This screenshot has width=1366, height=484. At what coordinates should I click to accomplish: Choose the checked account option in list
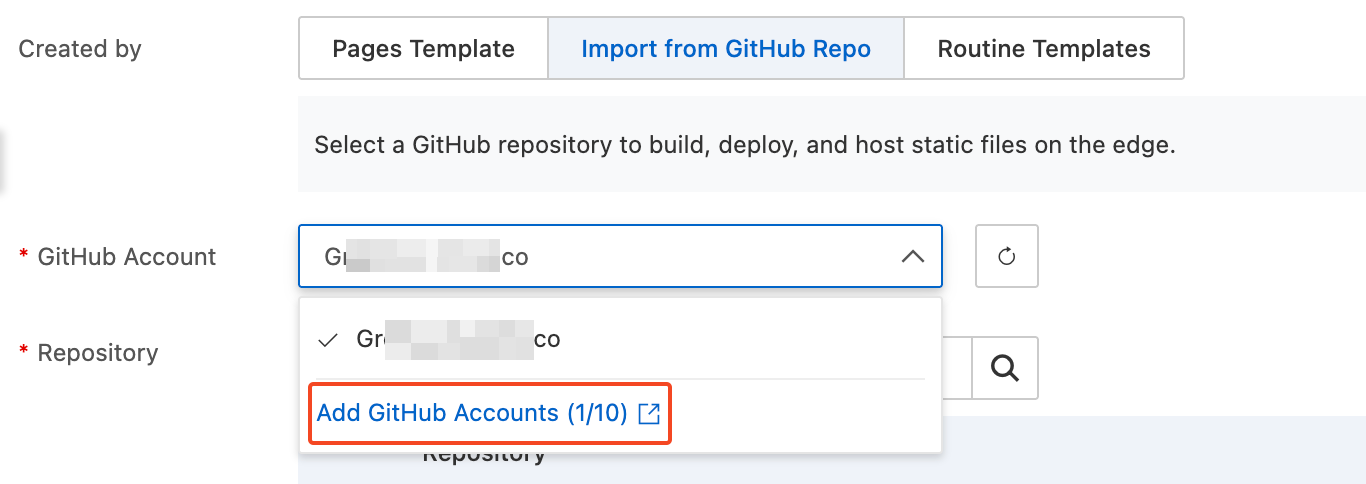pyautogui.click(x=620, y=339)
